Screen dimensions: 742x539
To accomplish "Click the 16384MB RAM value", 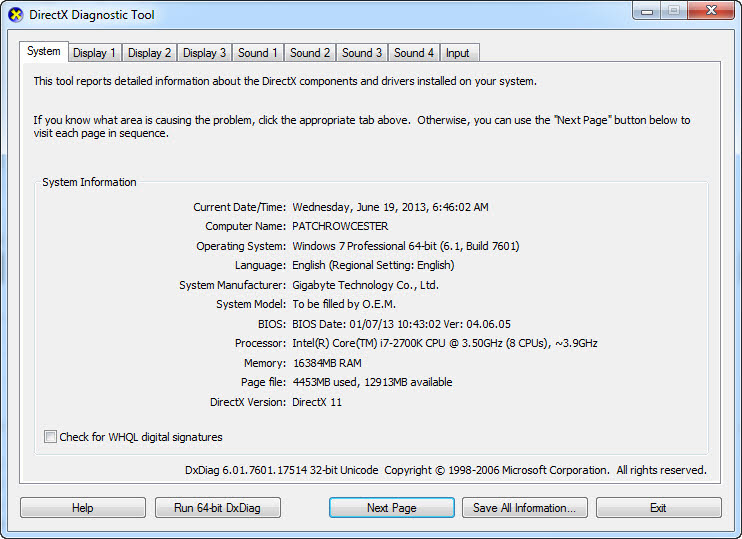I will pyautogui.click(x=327, y=363).
